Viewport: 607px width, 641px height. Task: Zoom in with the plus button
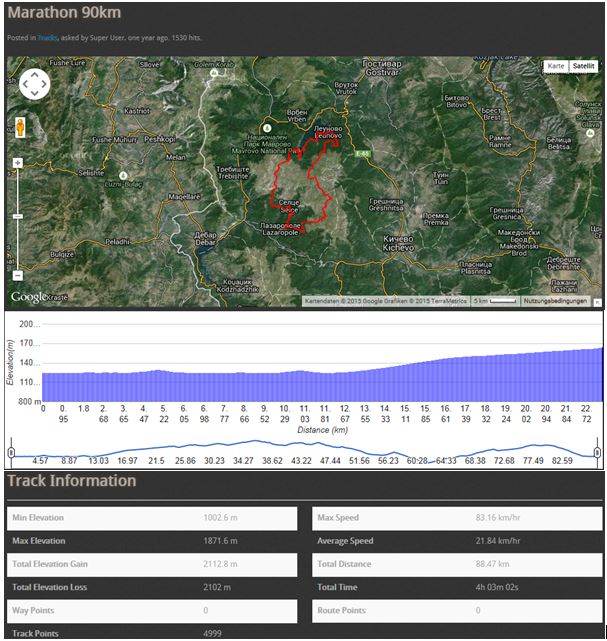point(18,163)
